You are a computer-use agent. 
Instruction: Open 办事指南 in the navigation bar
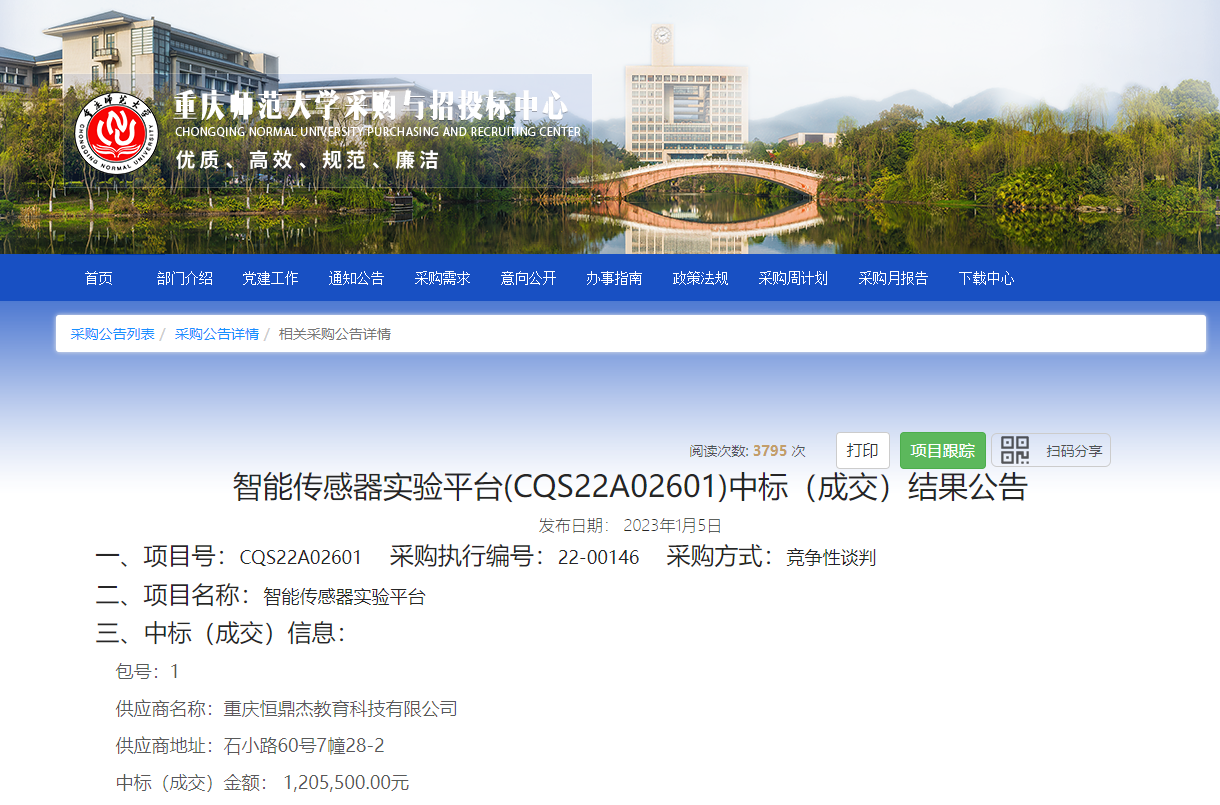tap(614, 279)
